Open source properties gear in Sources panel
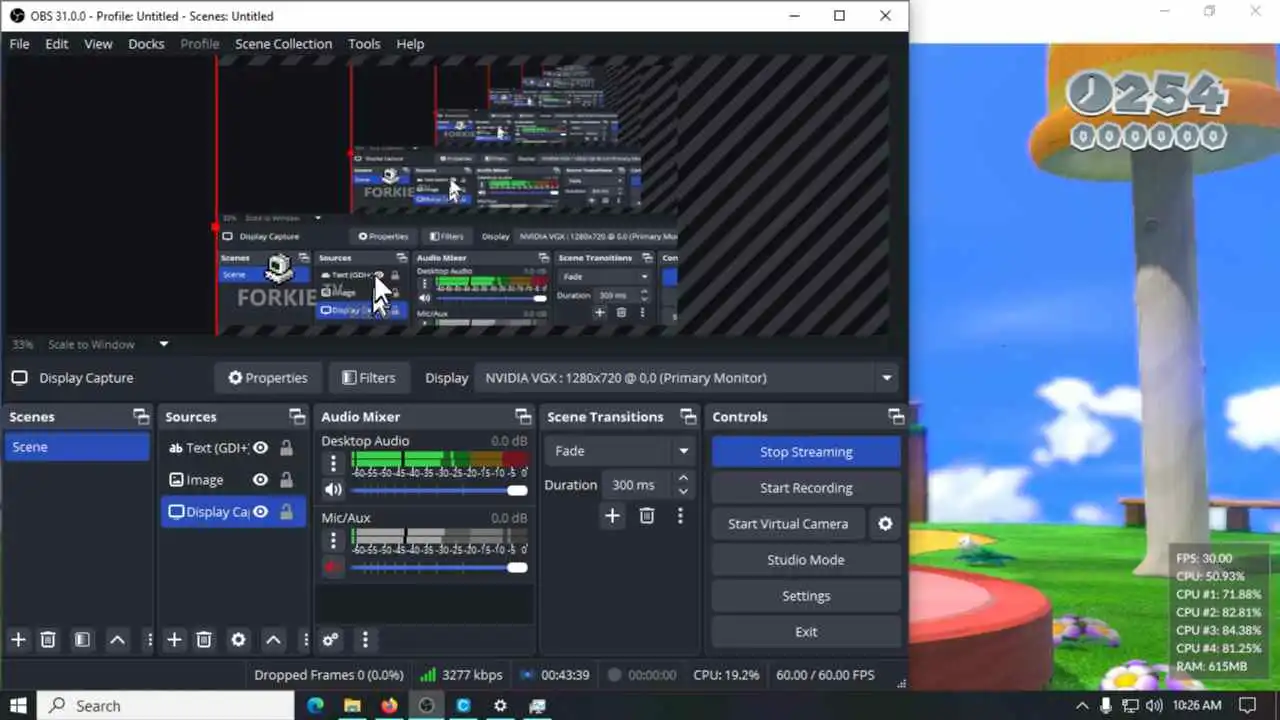Image resolution: width=1280 pixels, height=720 pixels. (238, 640)
